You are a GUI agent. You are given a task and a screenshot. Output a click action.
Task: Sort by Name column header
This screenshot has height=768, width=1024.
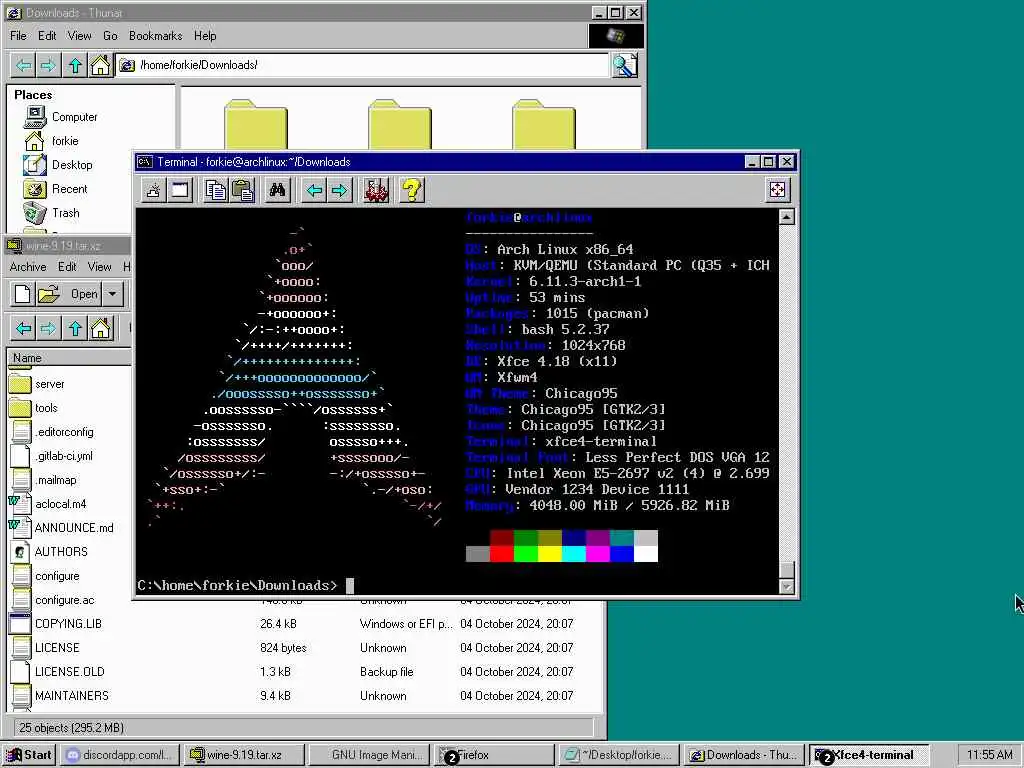pyautogui.click(x=69, y=358)
